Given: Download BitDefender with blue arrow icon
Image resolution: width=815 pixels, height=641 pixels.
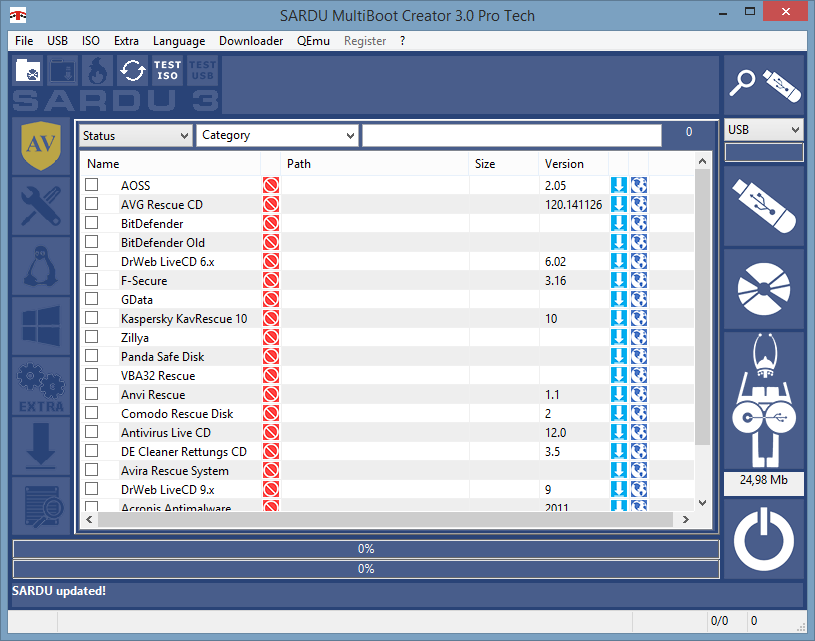Looking at the screenshot, I should (619, 224).
